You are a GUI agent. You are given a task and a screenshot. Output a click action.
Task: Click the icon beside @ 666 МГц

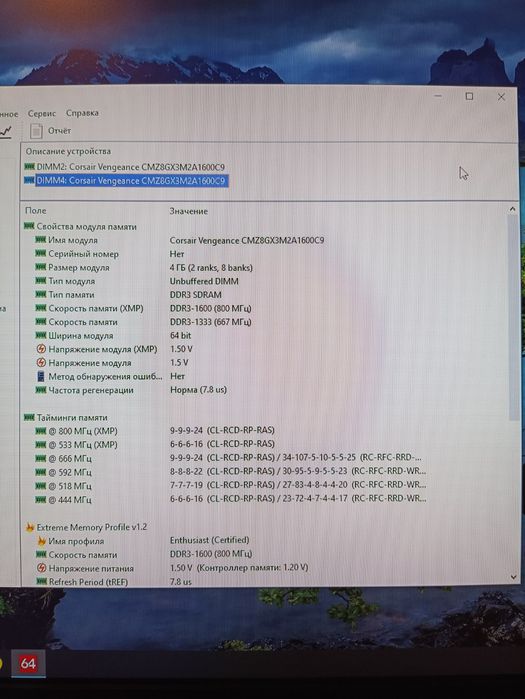tap(41, 458)
